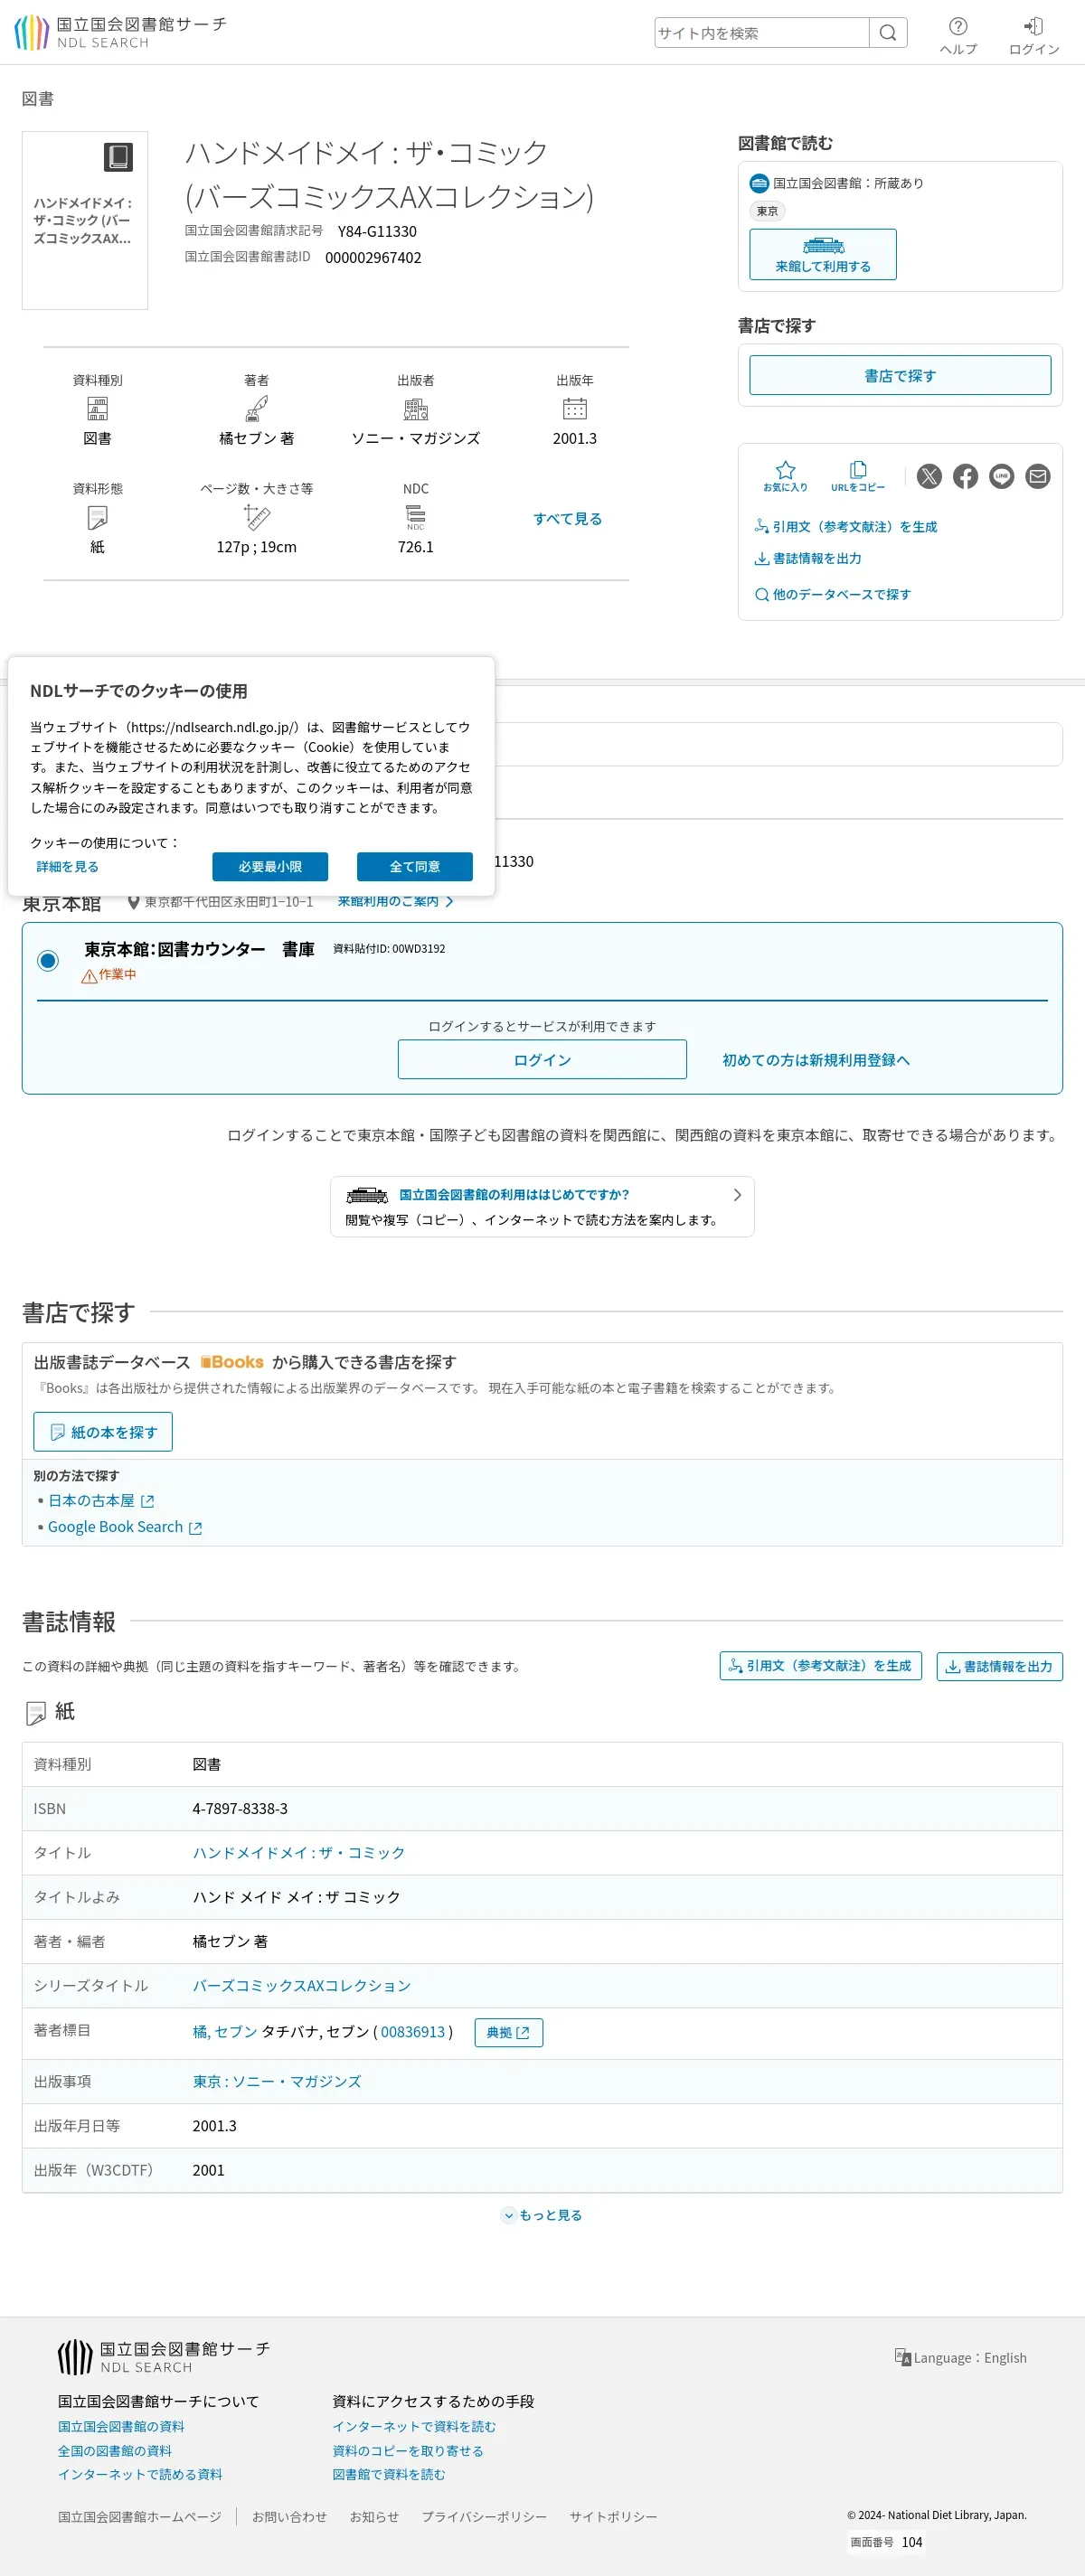Click the NDC classification icon
The height and width of the screenshot is (2576, 1085).
pos(415,517)
